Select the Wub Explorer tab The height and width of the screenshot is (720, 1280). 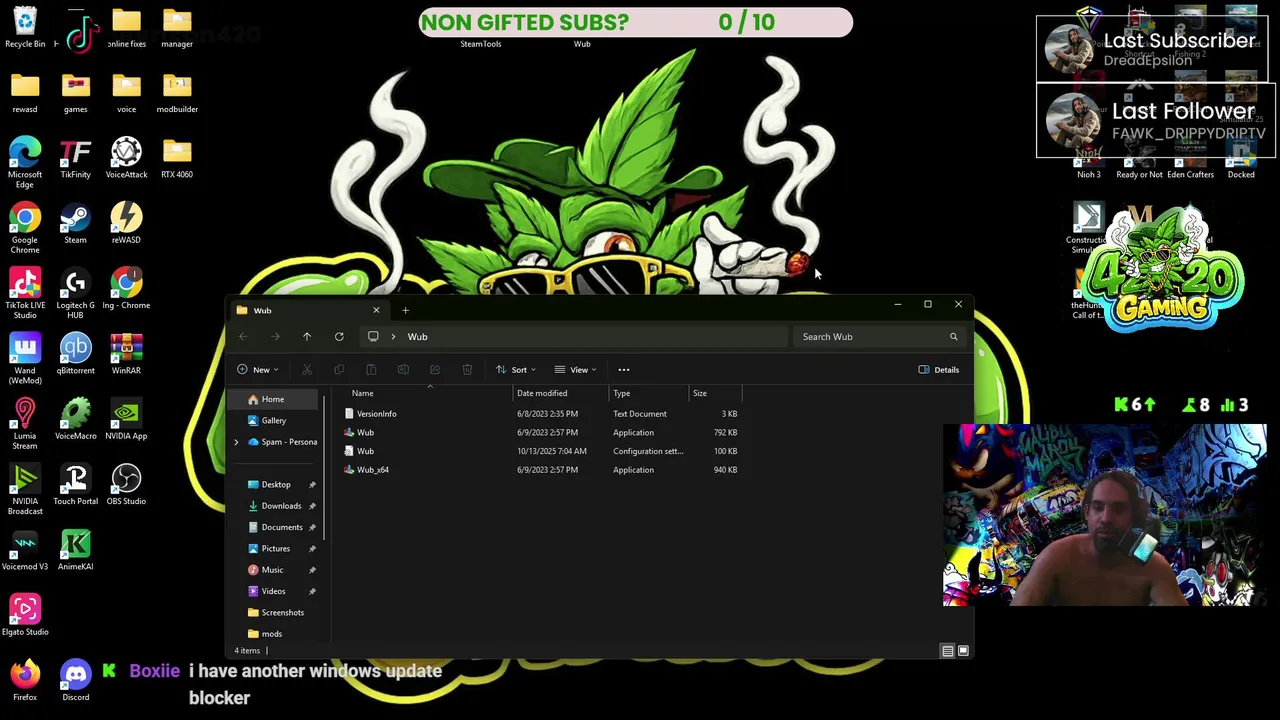coord(308,311)
